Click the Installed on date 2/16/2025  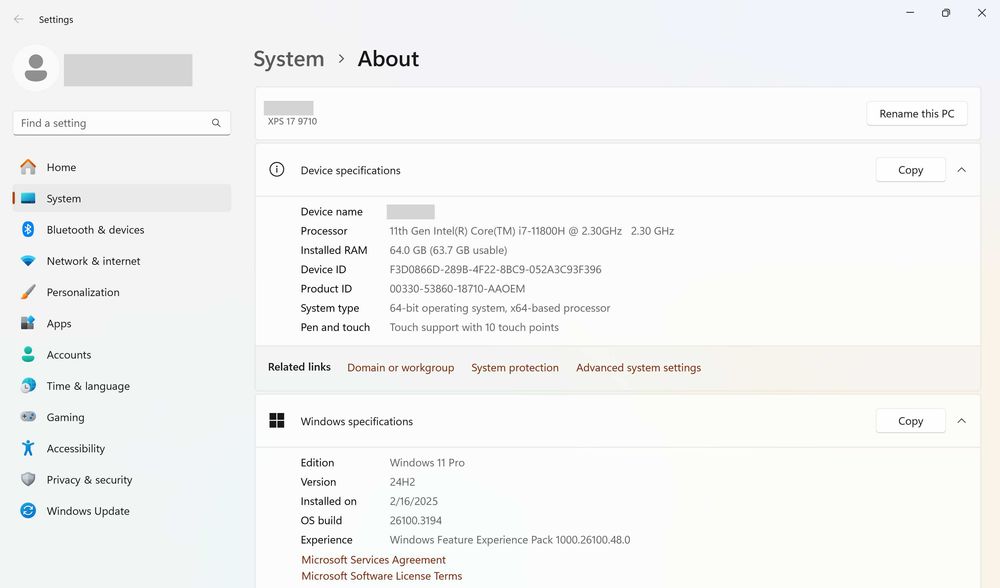pyautogui.click(x=414, y=502)
